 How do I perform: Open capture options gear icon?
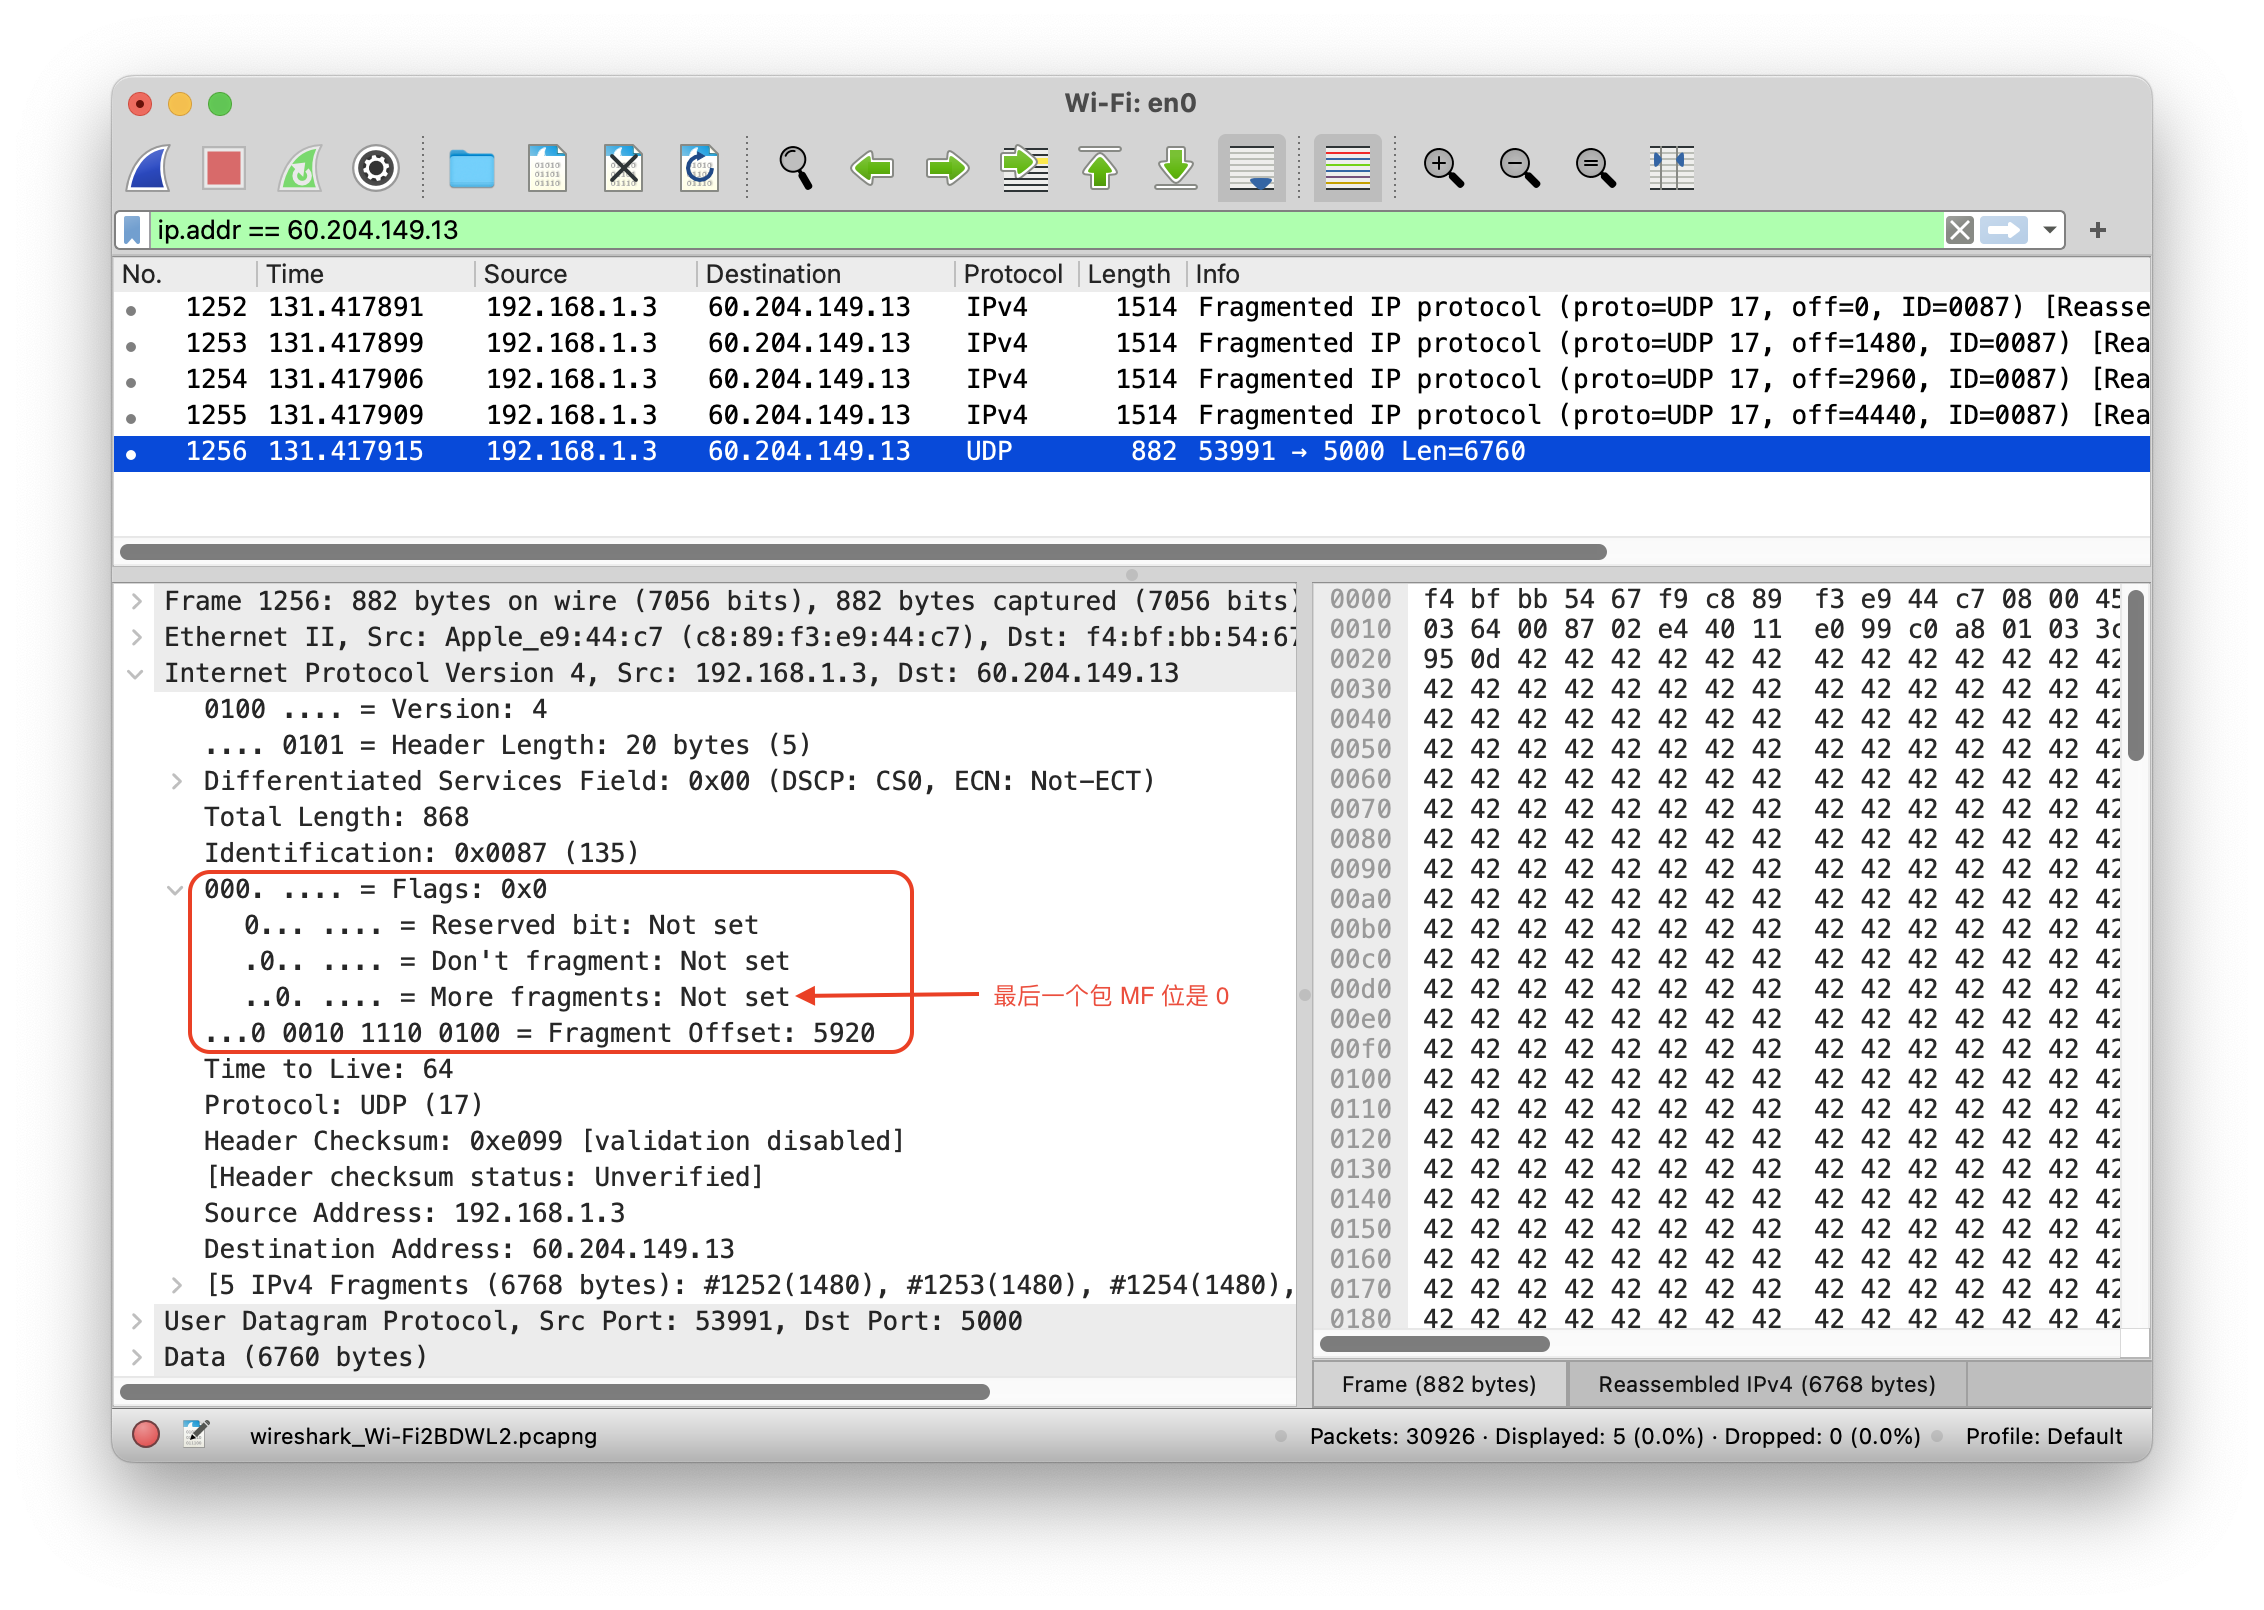(x=376, y=168)
